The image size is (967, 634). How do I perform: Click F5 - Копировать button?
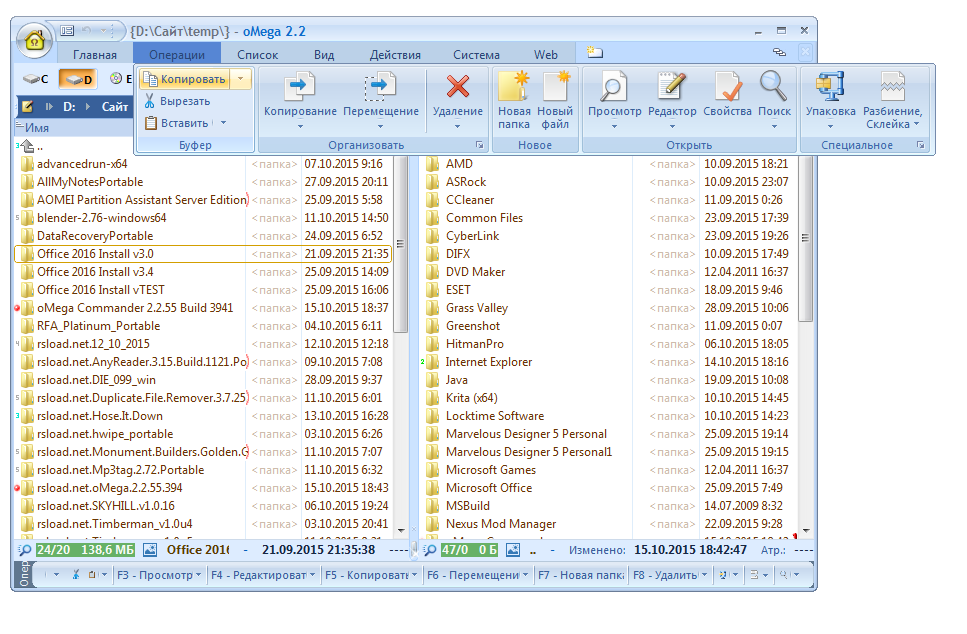click(x=371, y=575)
